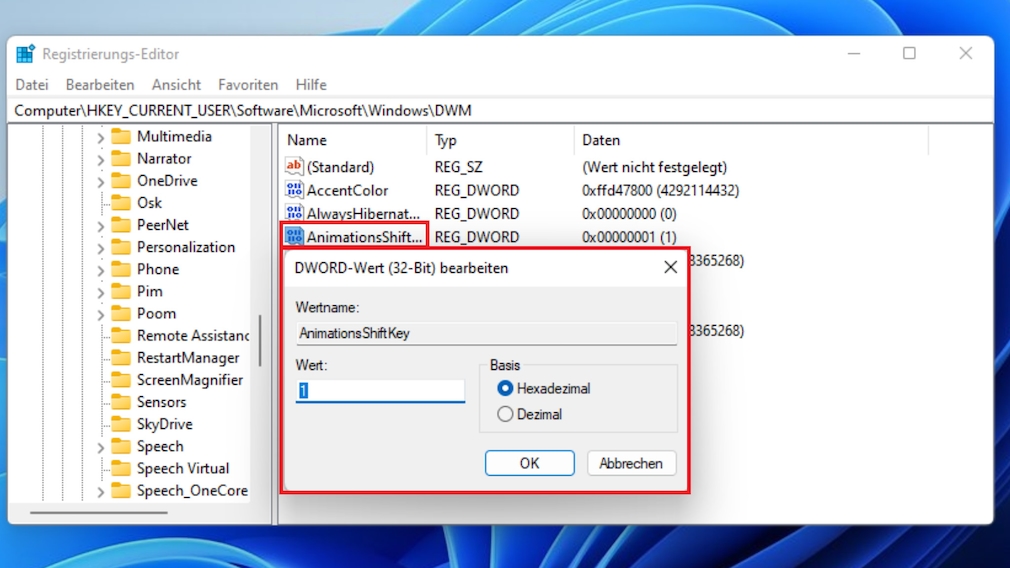Click the AlwaysHibernat... data 0x00000000 (0)

click(x=629, y=213)
